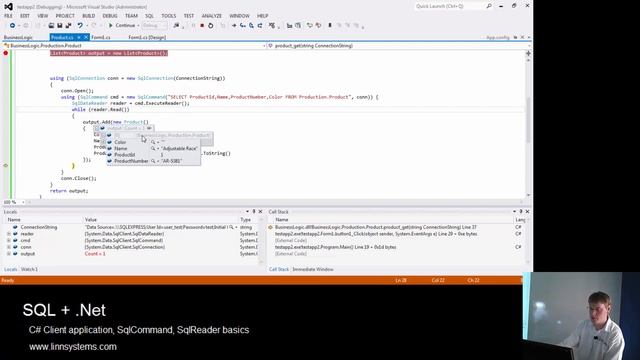Select the ProductId row in the datatip
The image size is (640, 360).
pyautogui.click(x=153, y=155)
